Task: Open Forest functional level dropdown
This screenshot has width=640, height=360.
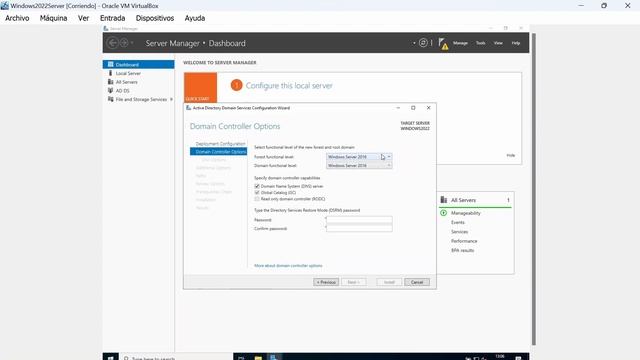Action: (x=359, y=157)
